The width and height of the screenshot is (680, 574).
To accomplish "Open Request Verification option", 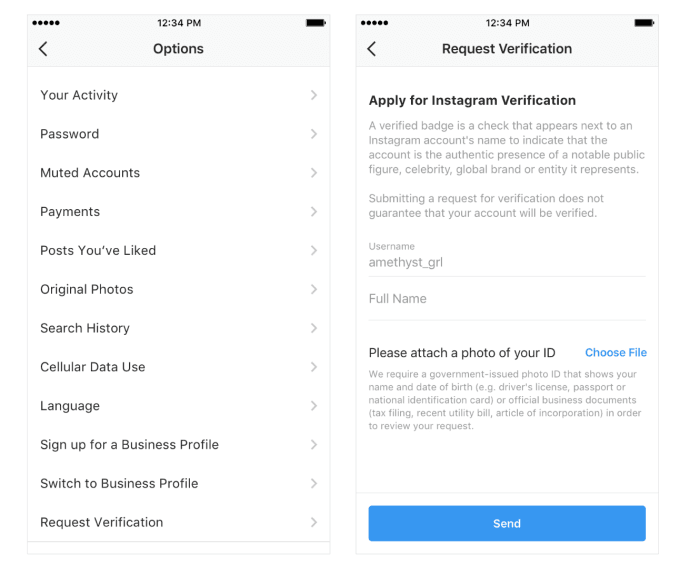I will point(102,522).
